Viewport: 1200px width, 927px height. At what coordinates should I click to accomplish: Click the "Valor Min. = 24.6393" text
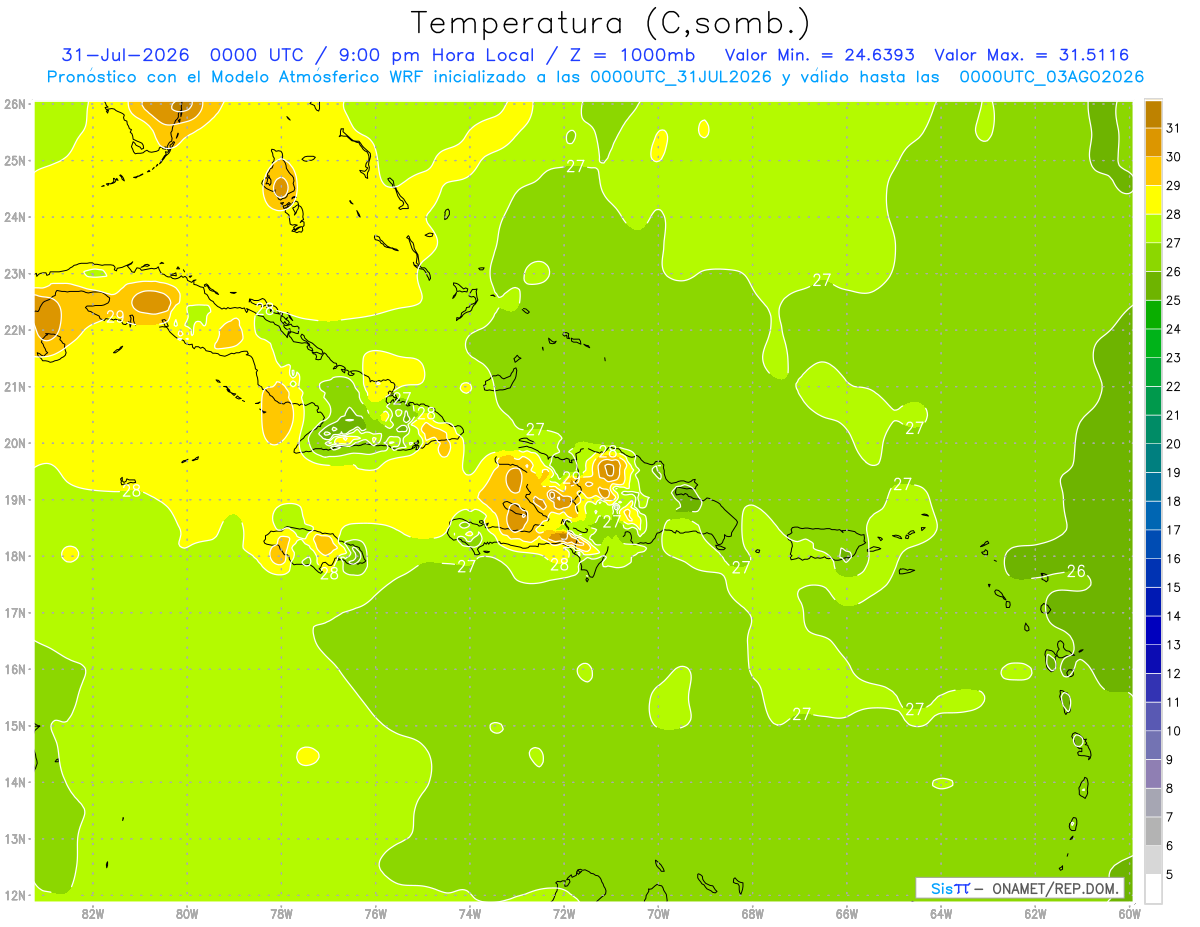pyautogui.click(x=819, y=55)
